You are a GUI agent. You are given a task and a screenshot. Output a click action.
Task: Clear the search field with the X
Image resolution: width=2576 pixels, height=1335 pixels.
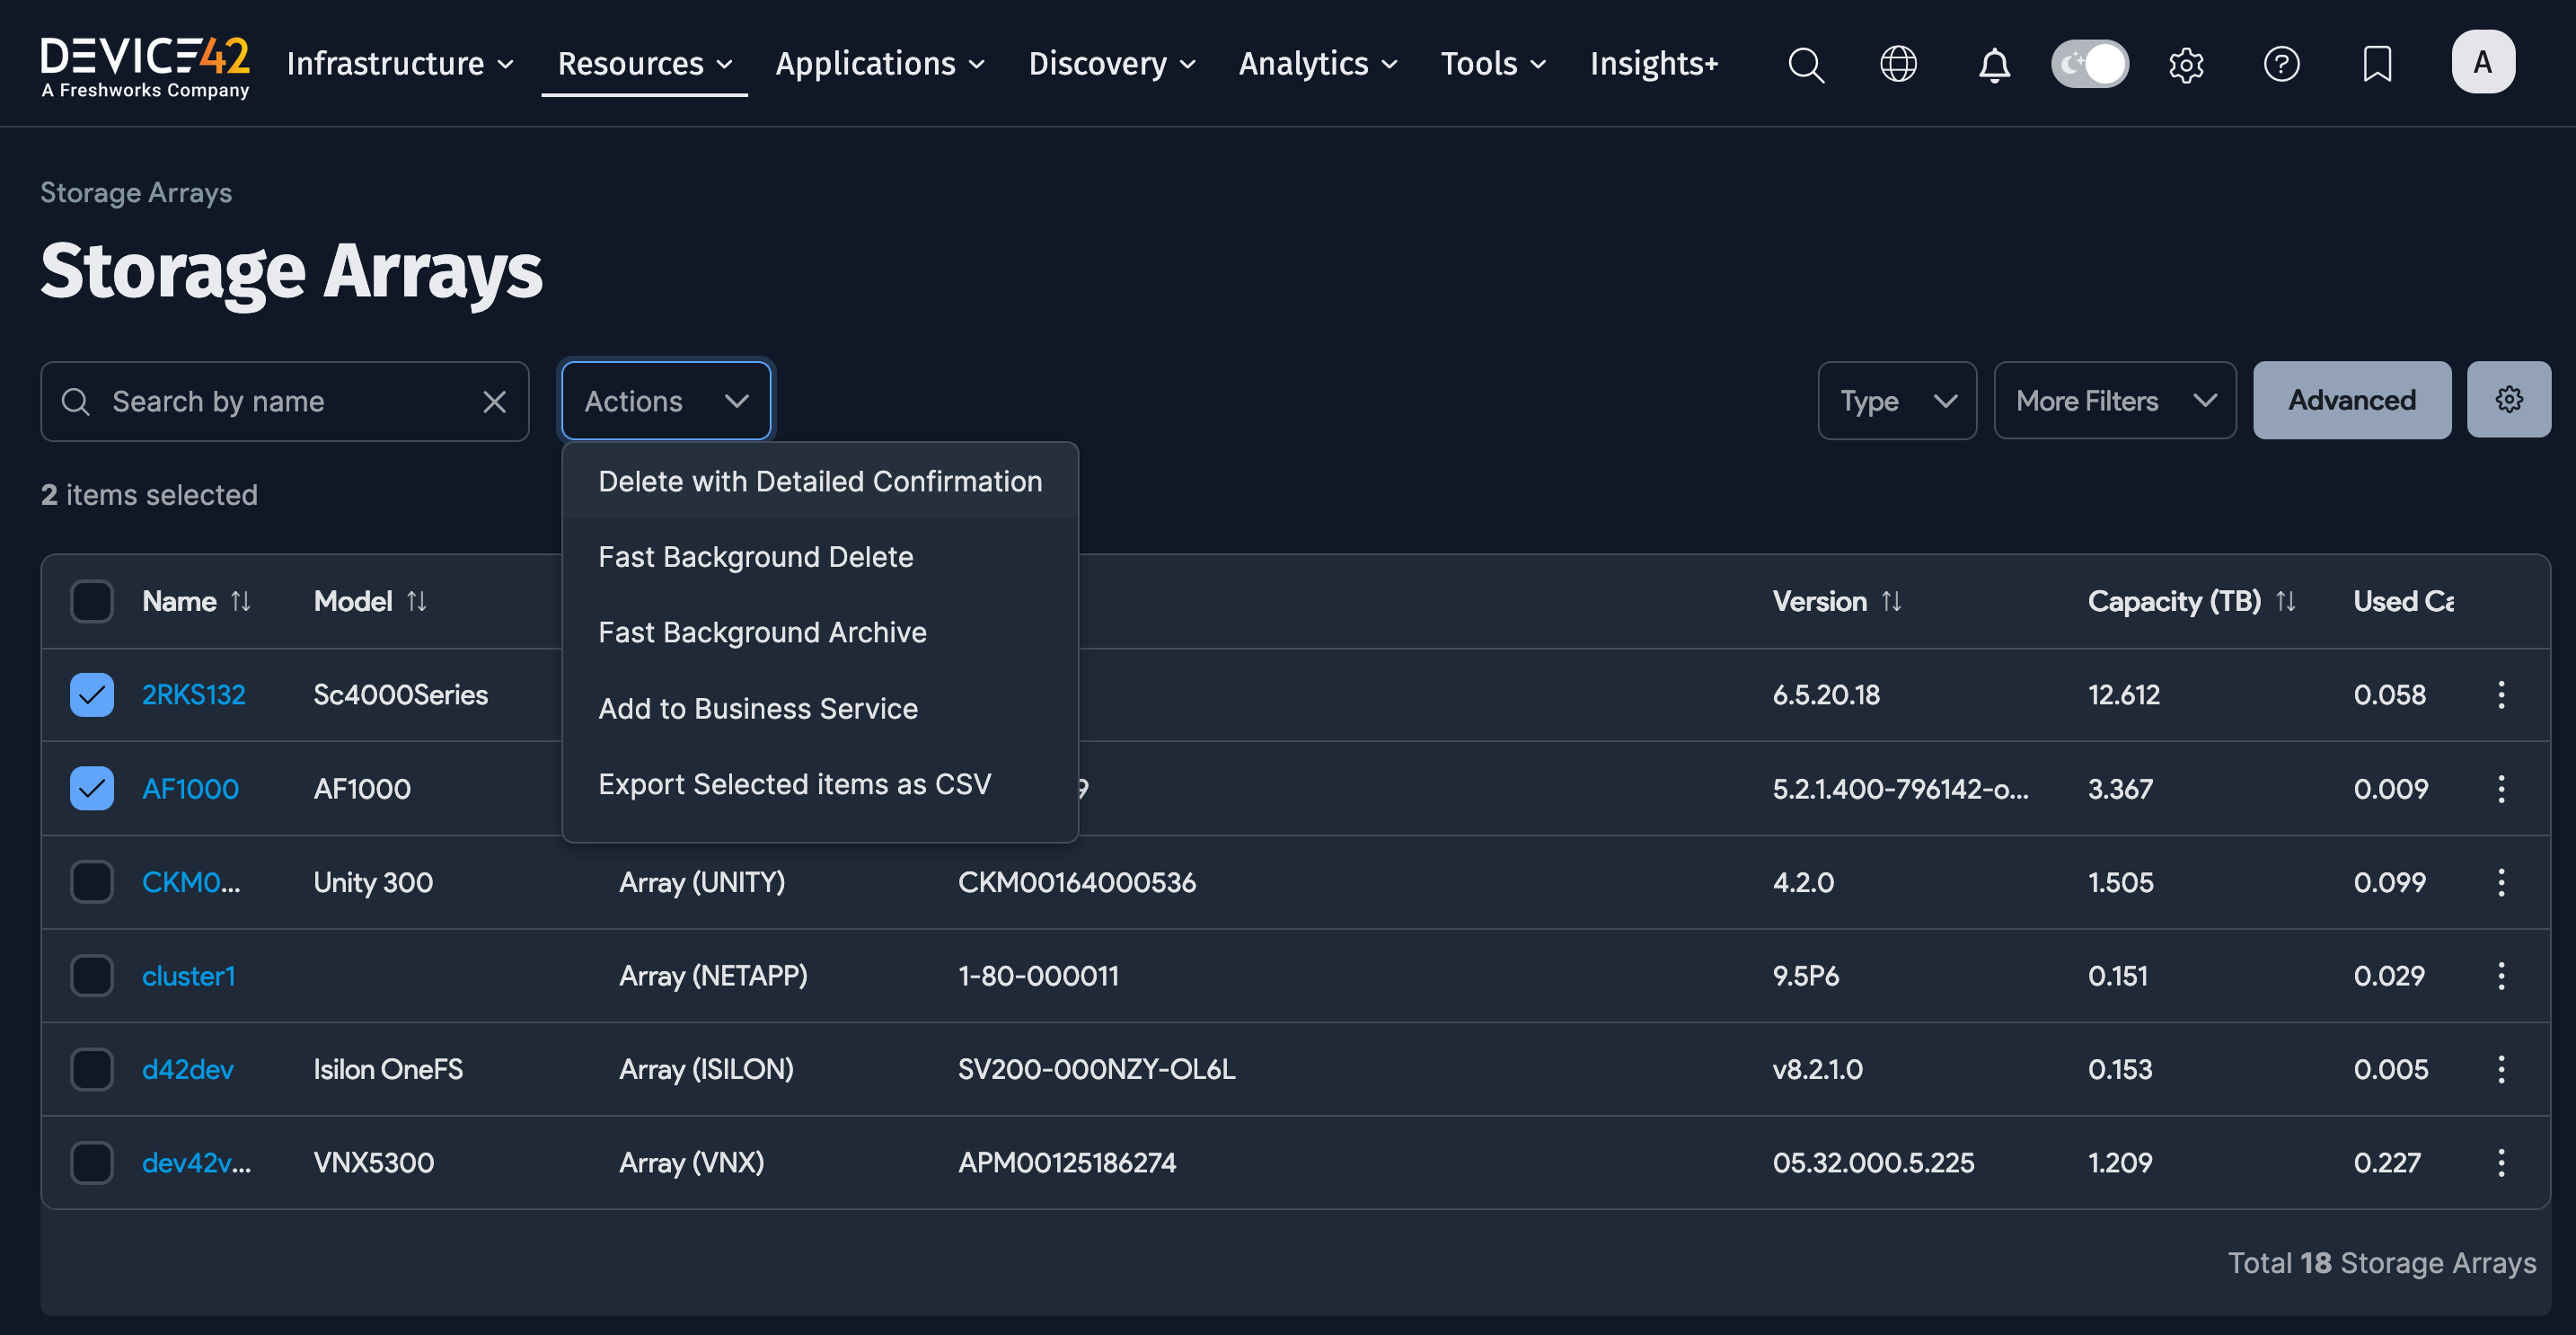pos(495,401)
